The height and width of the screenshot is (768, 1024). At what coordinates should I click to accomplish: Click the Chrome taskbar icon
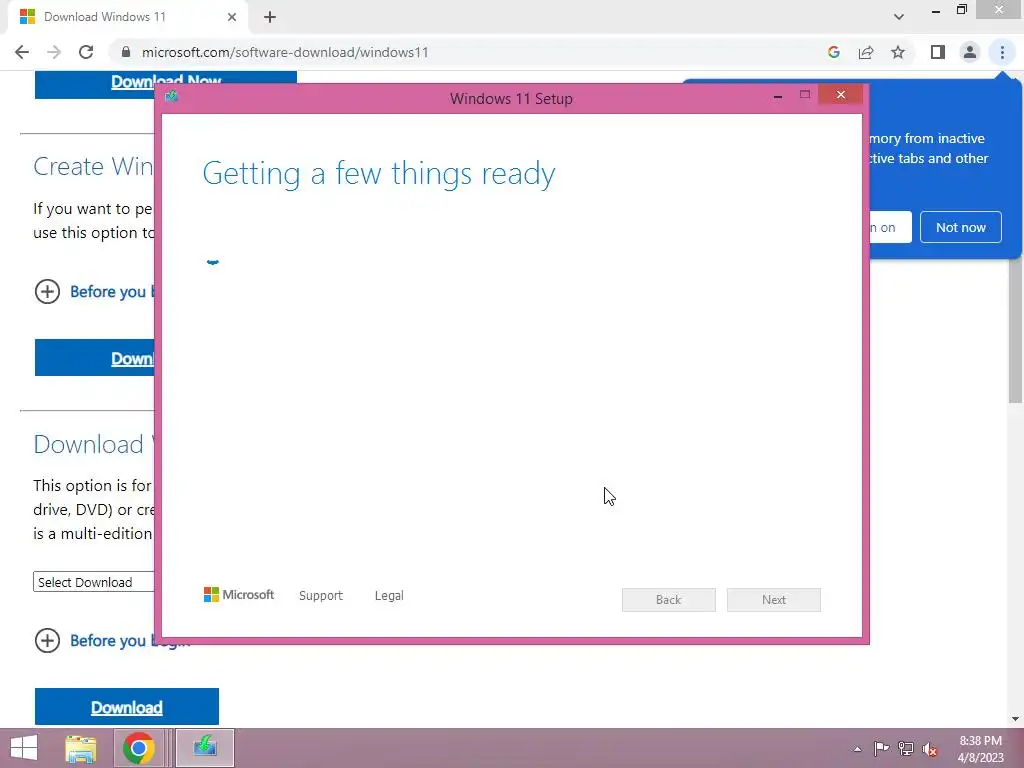pos(138,748)
